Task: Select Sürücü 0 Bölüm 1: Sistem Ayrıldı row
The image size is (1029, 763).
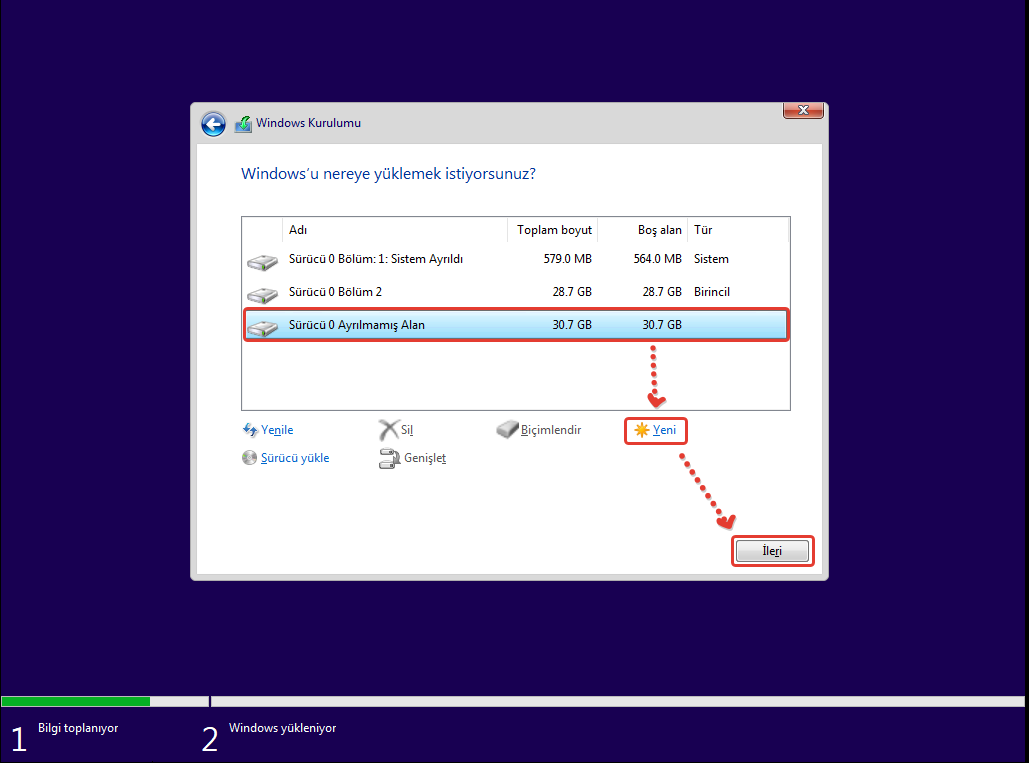Action: coord(375,259)
